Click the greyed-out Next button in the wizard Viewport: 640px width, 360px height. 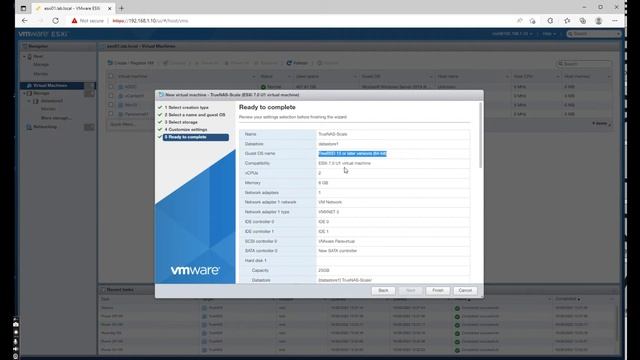[410, 291]
